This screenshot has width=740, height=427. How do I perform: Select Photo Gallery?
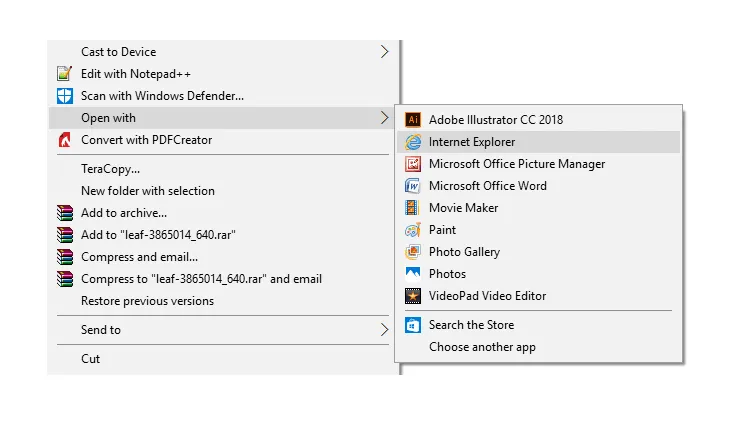[538, 252]
